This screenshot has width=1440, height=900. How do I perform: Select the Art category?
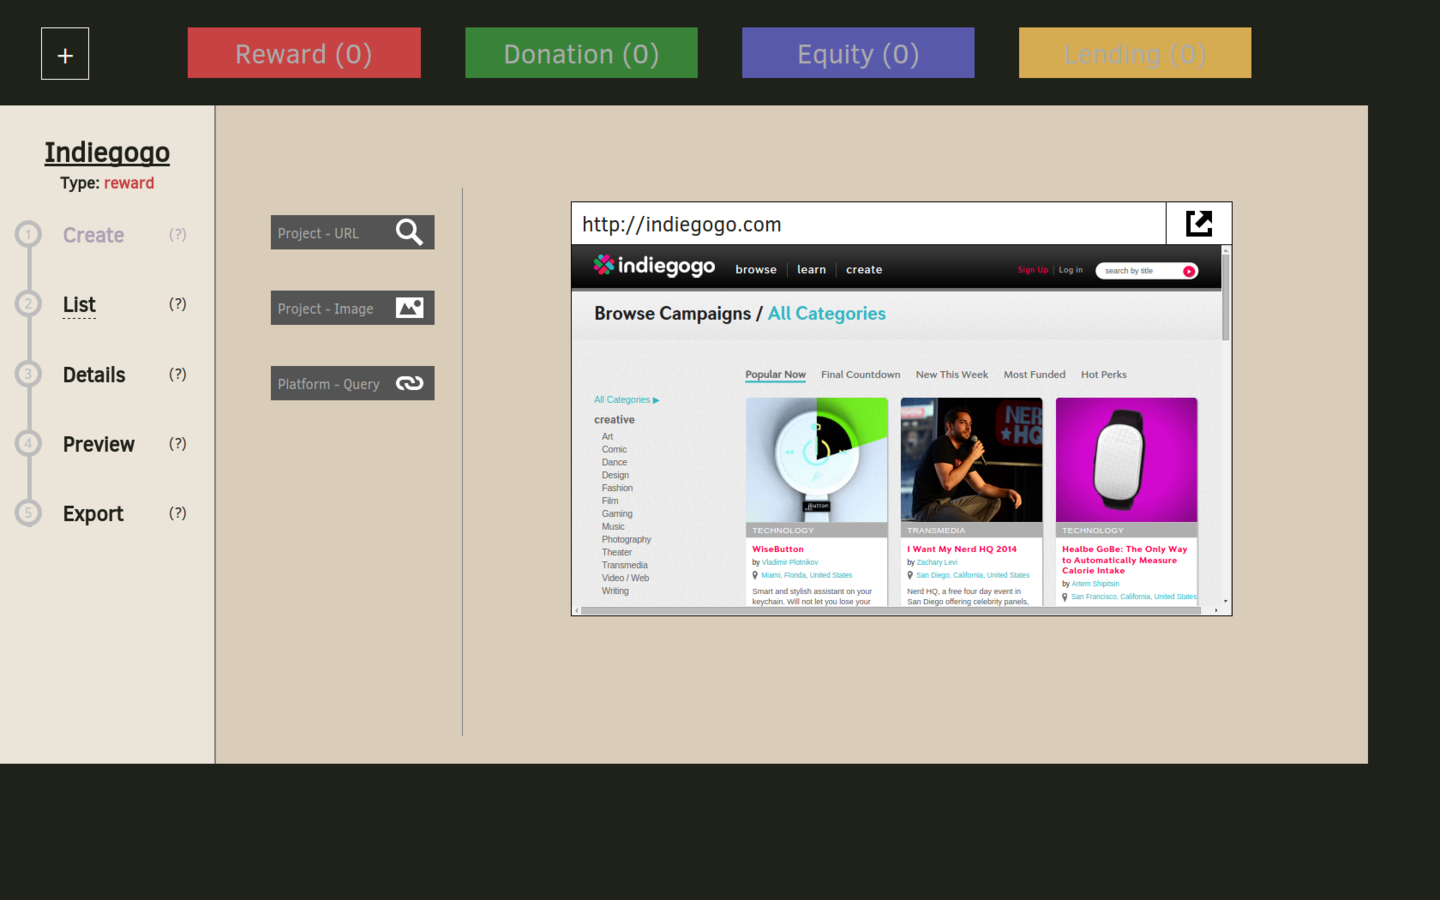(x=607, y=437)
